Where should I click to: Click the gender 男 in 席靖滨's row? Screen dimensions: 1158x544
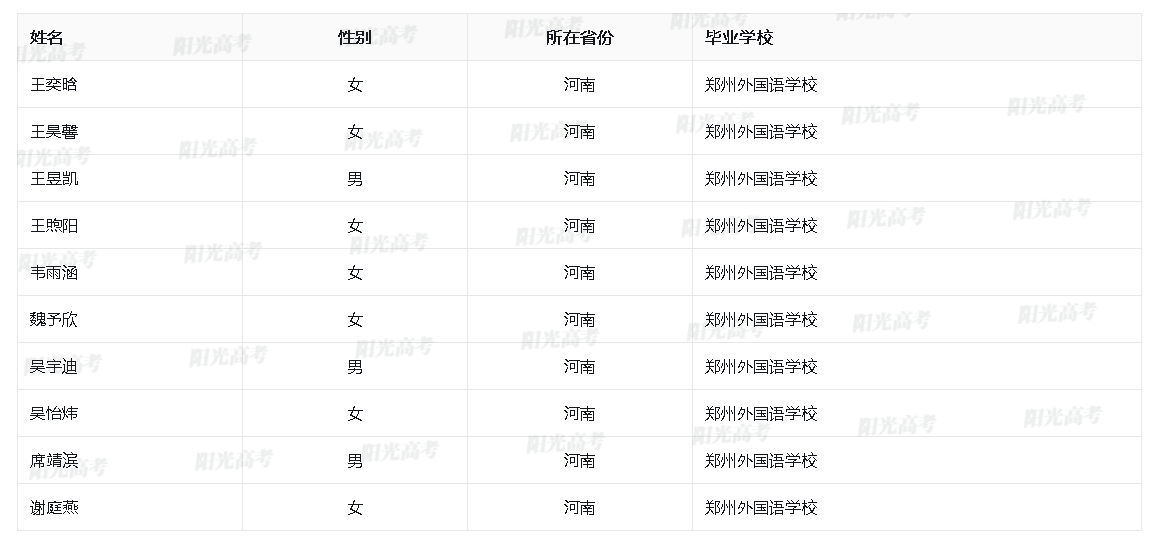coord(355,461)
